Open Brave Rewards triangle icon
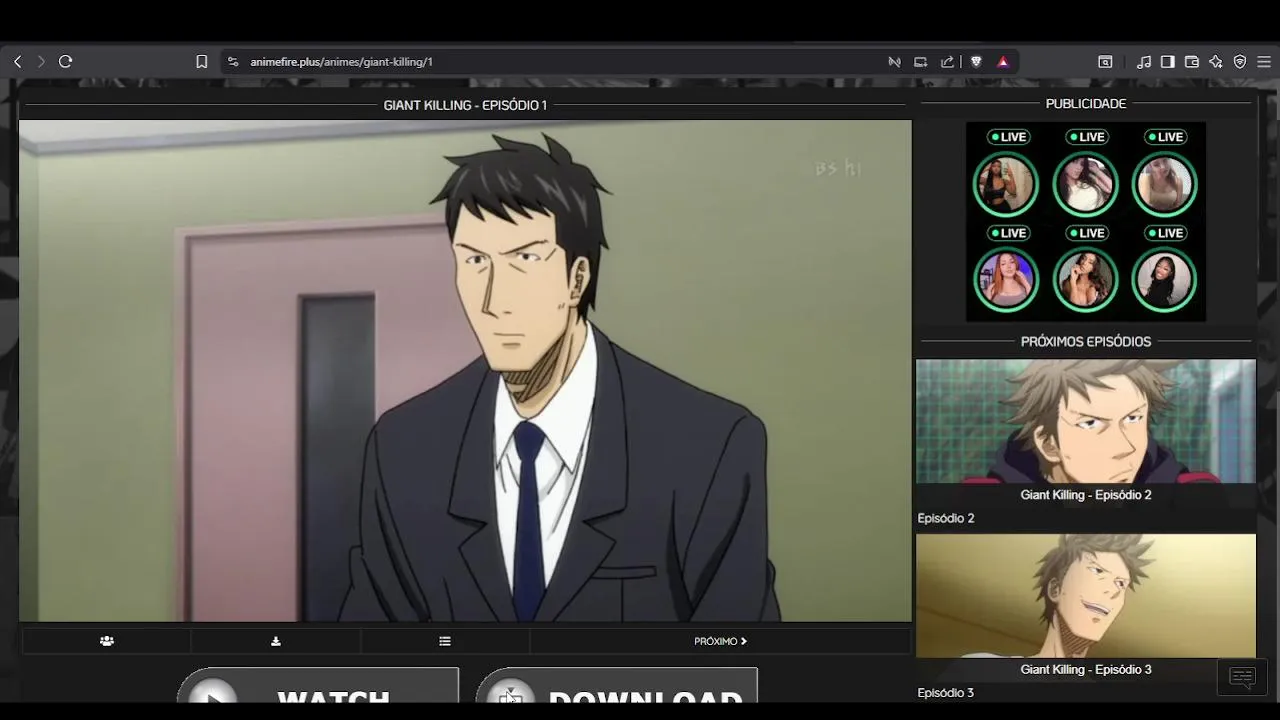The height and width of the screenshot is (720, 1280). [x=1003, y=62]
